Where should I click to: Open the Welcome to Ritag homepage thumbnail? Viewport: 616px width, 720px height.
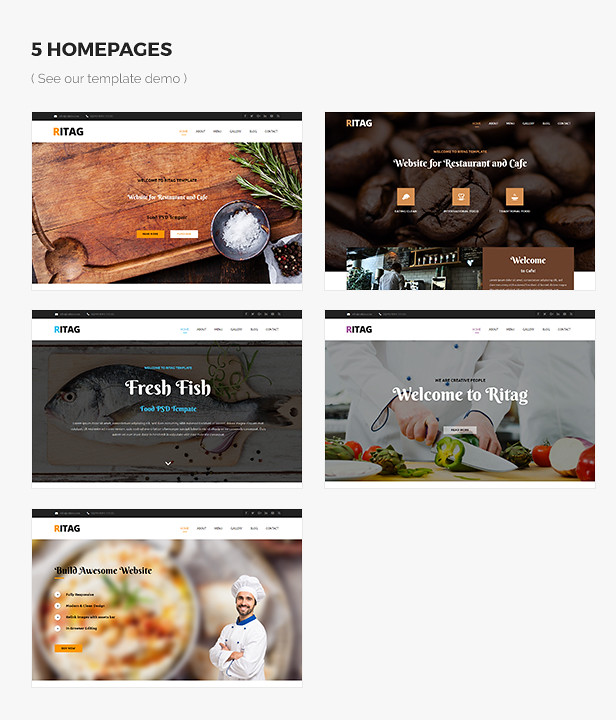460,399
